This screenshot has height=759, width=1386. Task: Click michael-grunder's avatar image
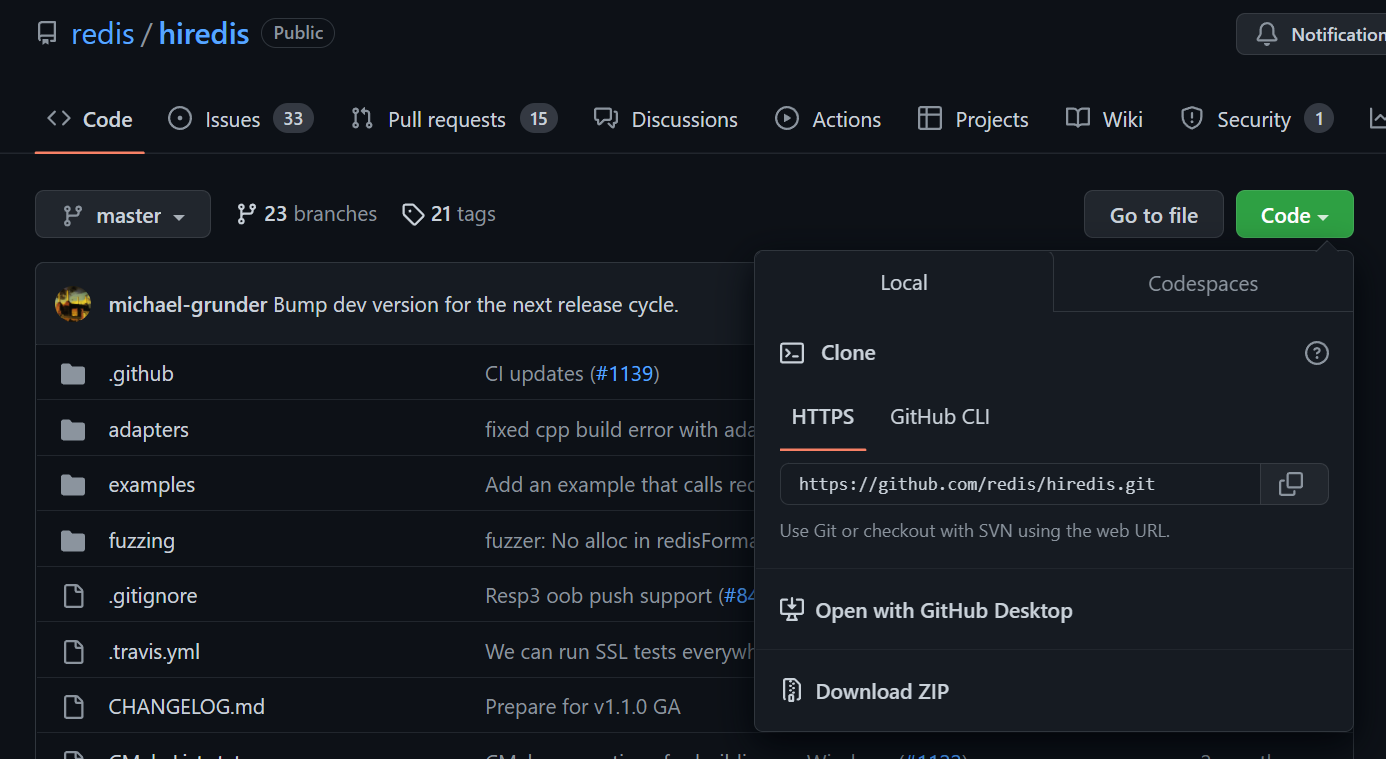pyautogui.click(x=73, y=305)
